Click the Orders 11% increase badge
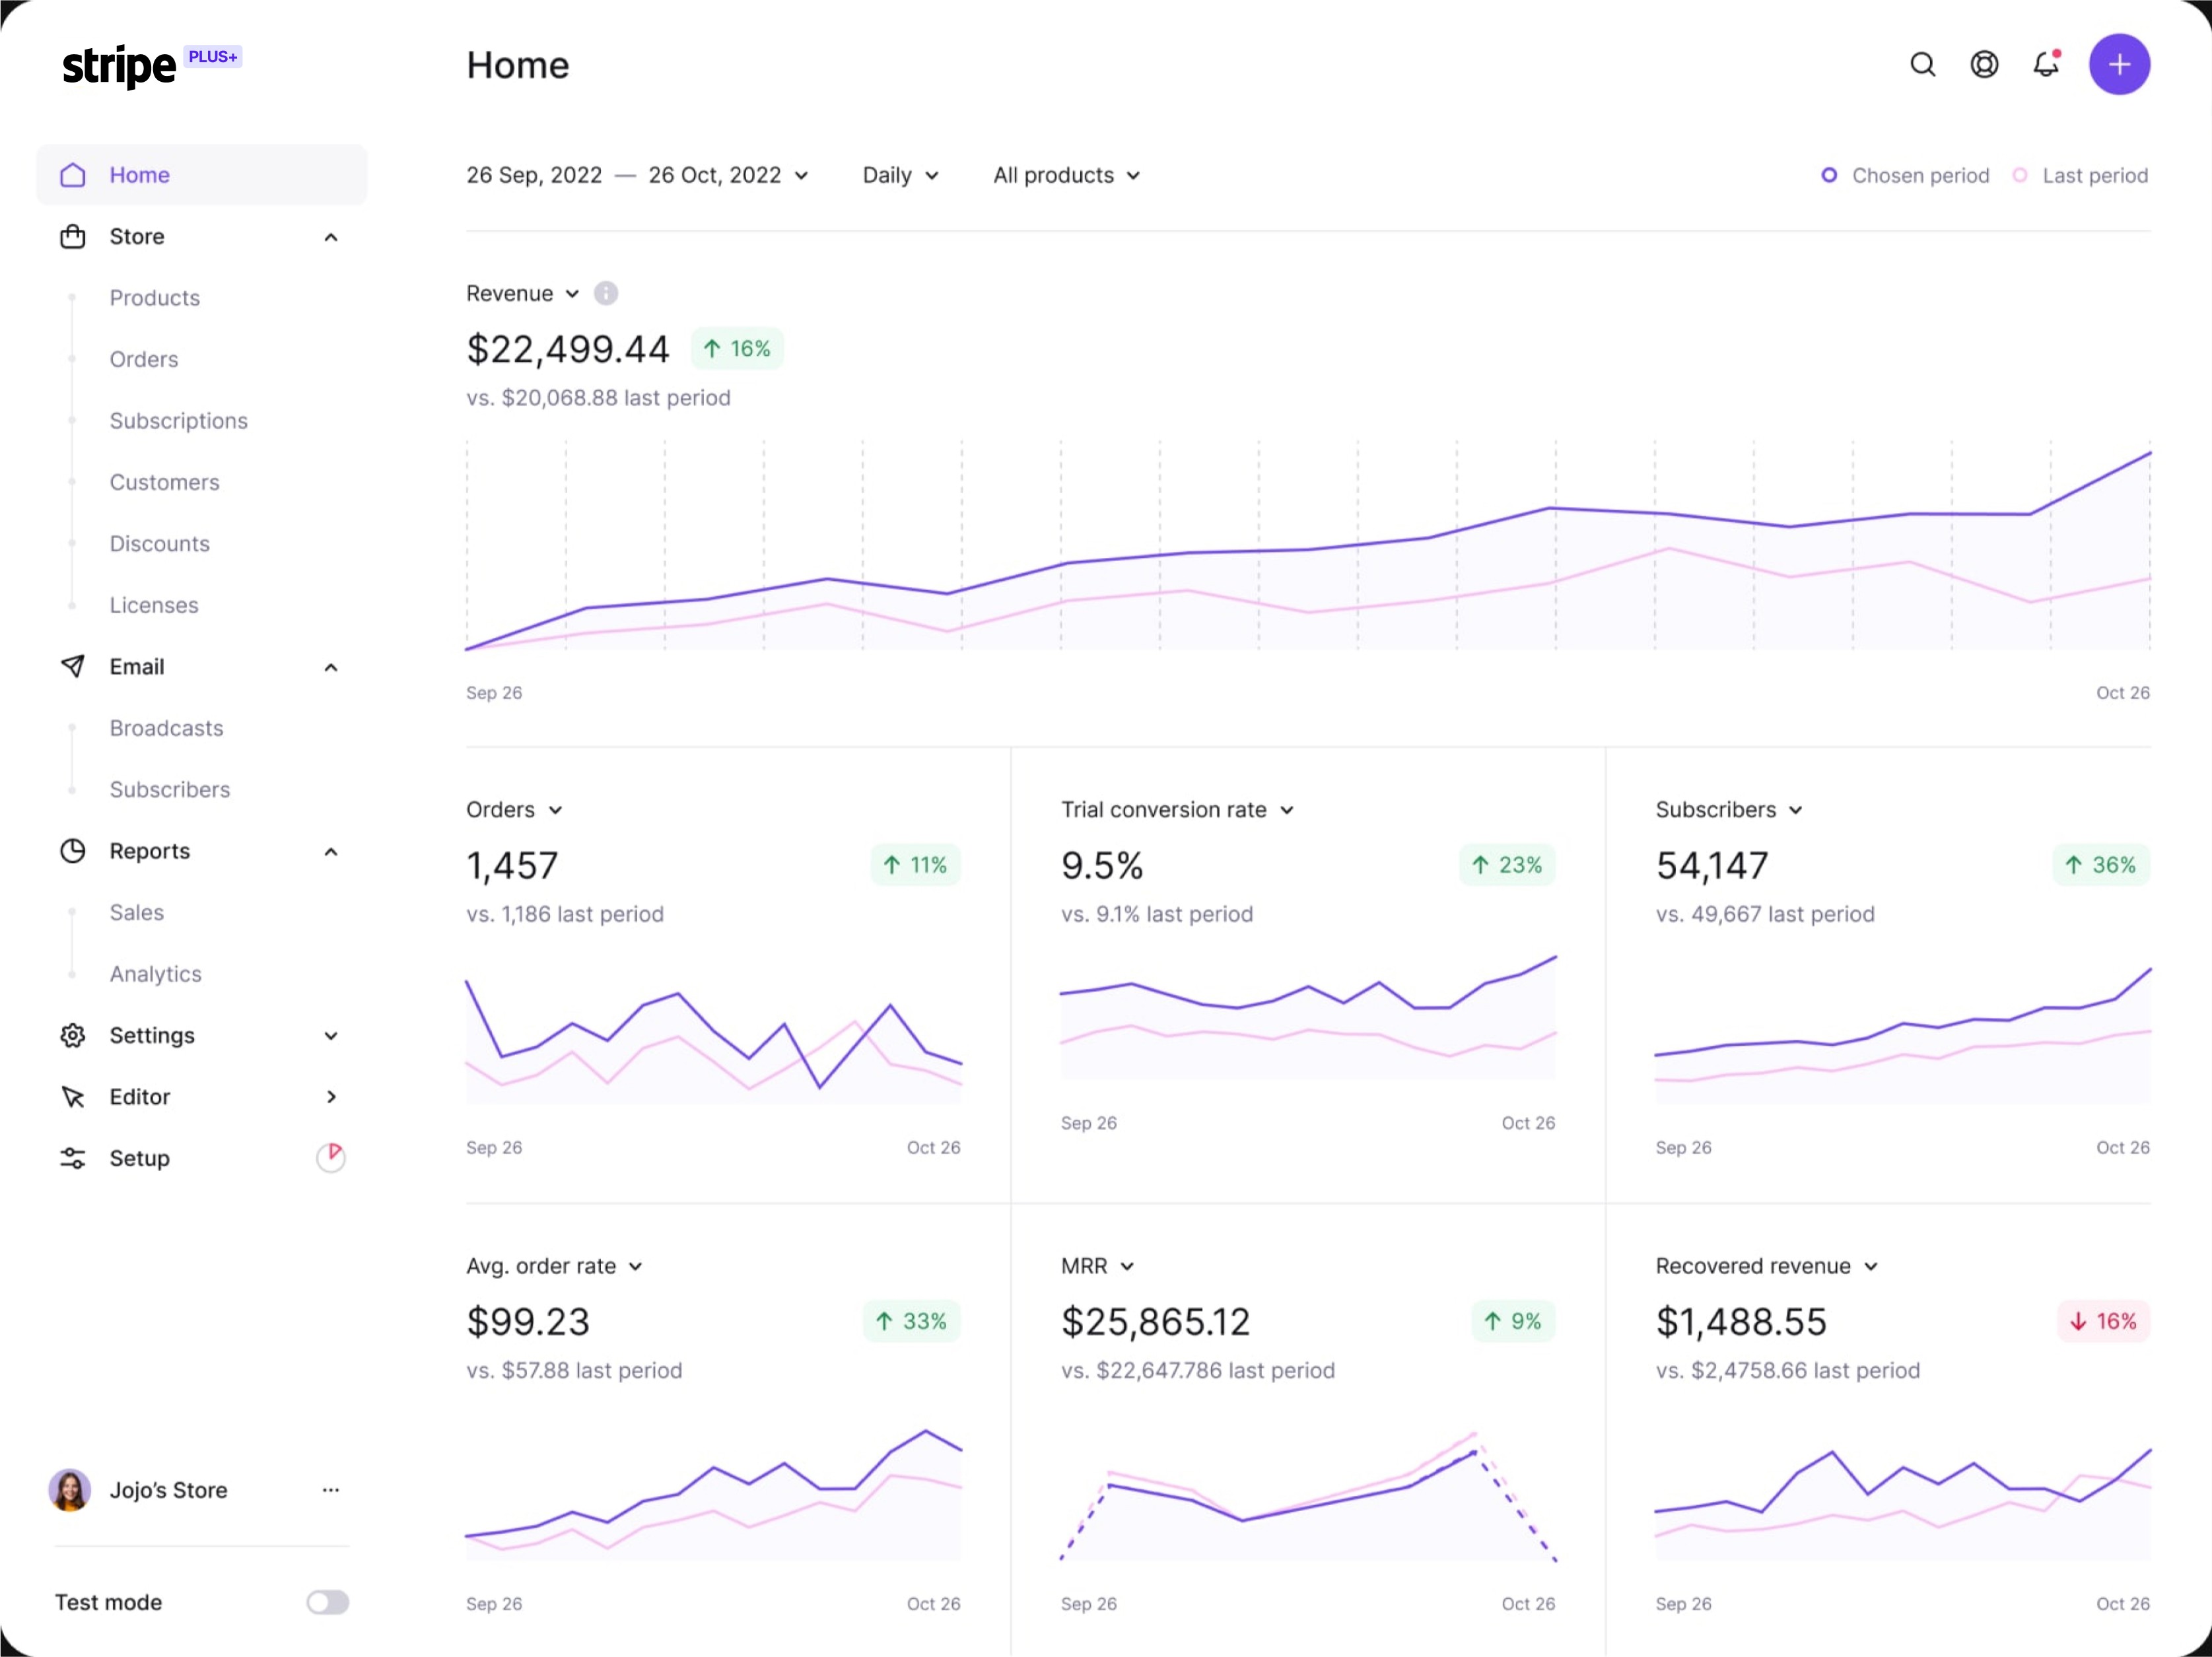 [915, 865]
